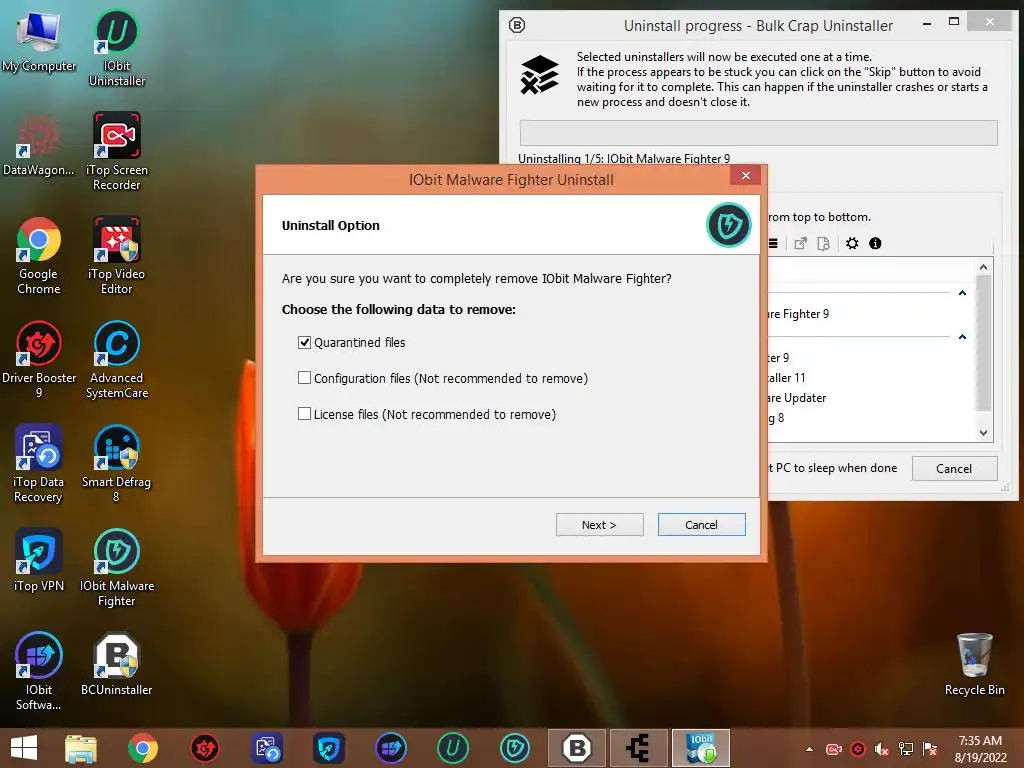Collapse the second list group chevron
The width and height of the screenshot is (1024, 768).
coord(962,337)
